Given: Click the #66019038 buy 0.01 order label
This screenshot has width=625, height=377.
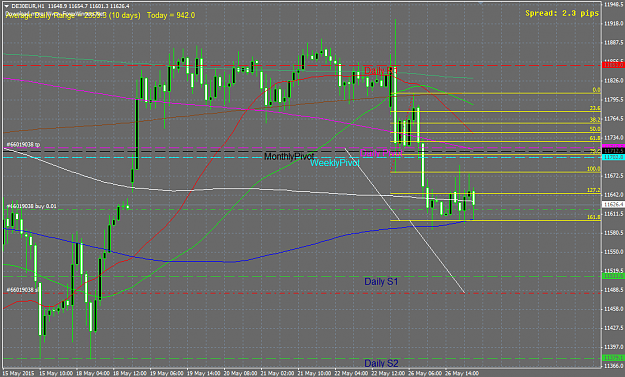Looking at the screenshot, I should click(31, 206).
